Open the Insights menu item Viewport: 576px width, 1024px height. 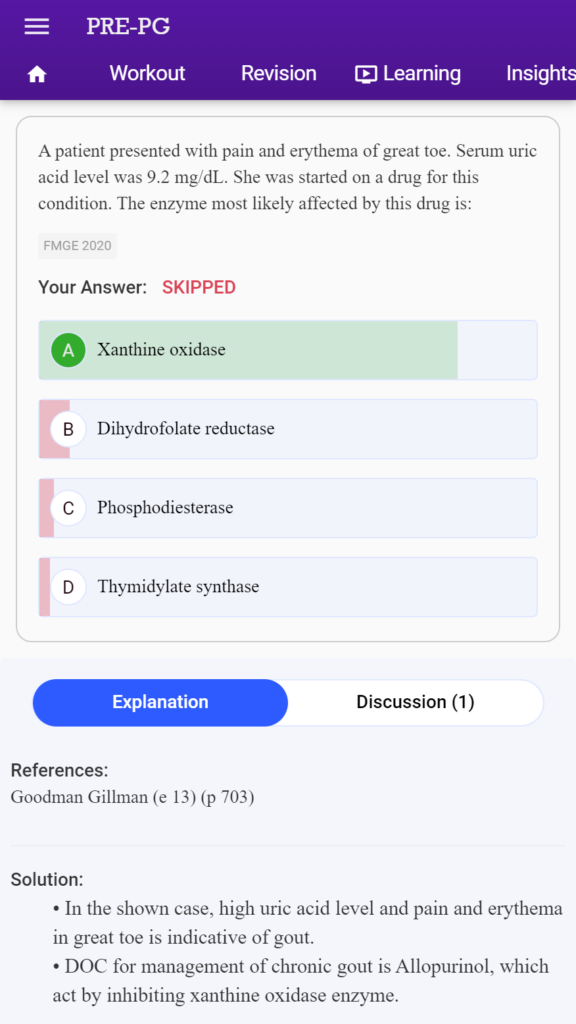coord(541,73)
